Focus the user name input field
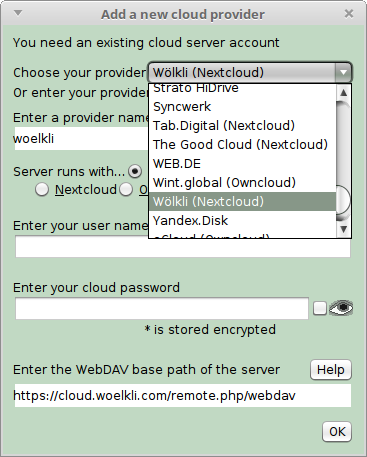The height and width of the screenshot is (457, 367). coord(183,247)
